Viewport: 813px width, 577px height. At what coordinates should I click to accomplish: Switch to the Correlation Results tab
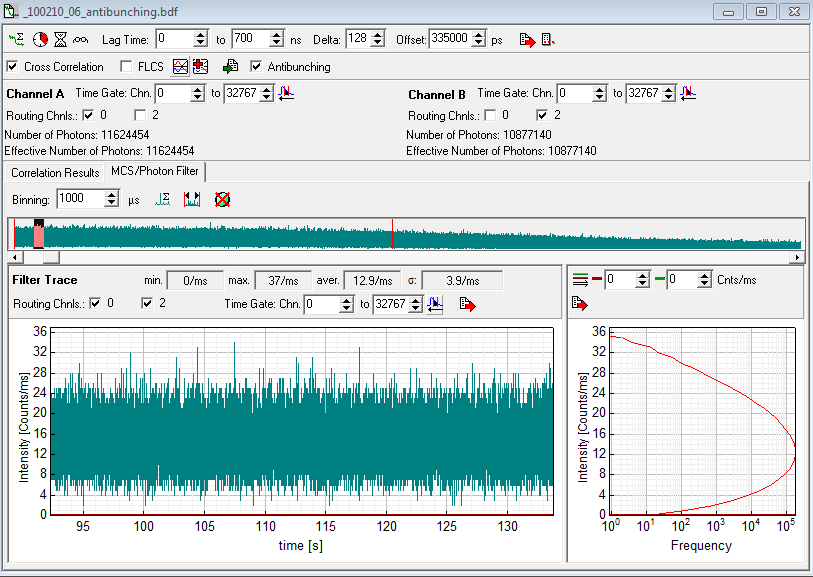click(x=55, y=173)
